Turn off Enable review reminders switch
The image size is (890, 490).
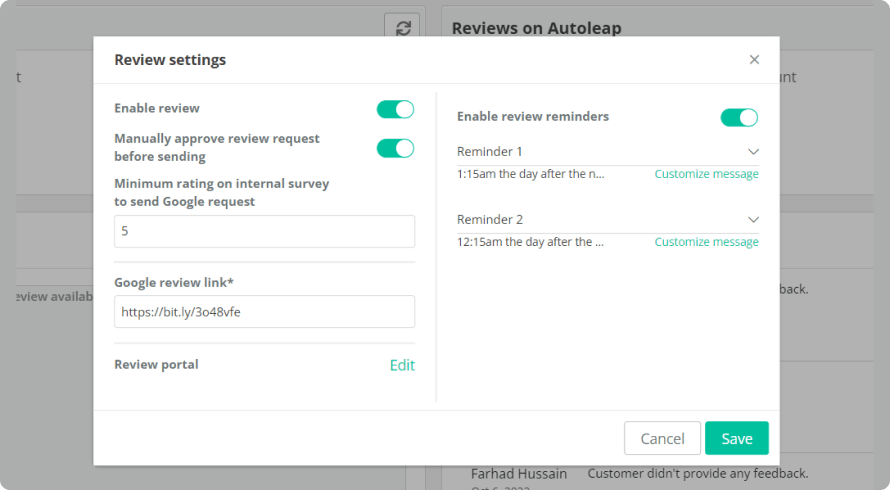(x=739, y=117)
